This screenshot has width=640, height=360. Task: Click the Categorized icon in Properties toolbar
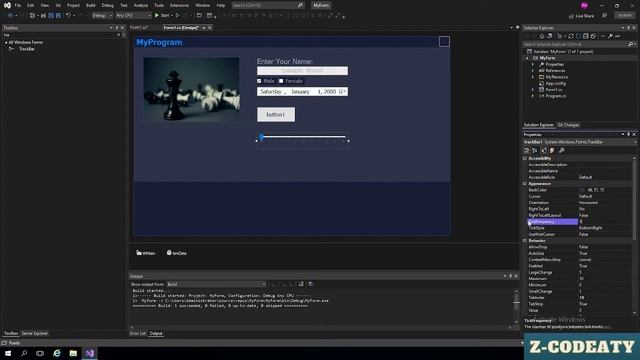coord(527,151)
